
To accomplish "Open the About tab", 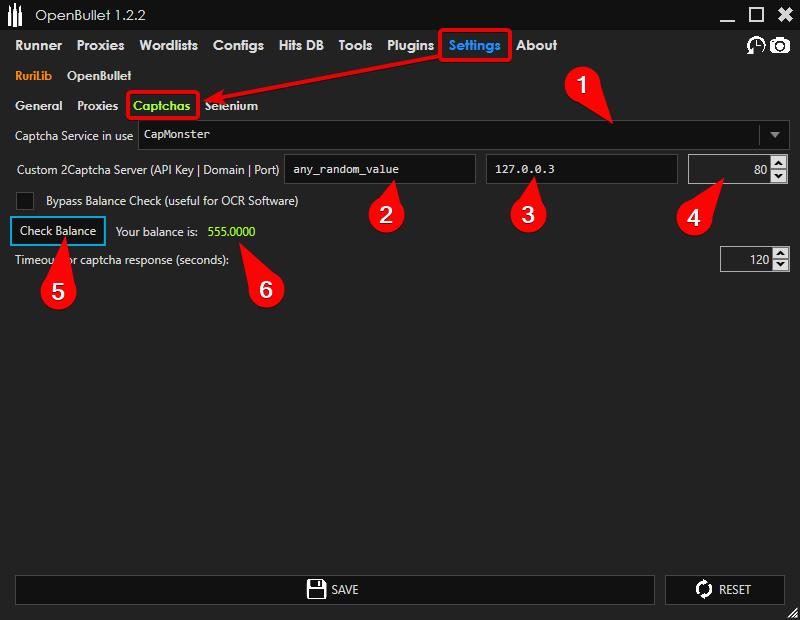I will [x=536, y=45].
